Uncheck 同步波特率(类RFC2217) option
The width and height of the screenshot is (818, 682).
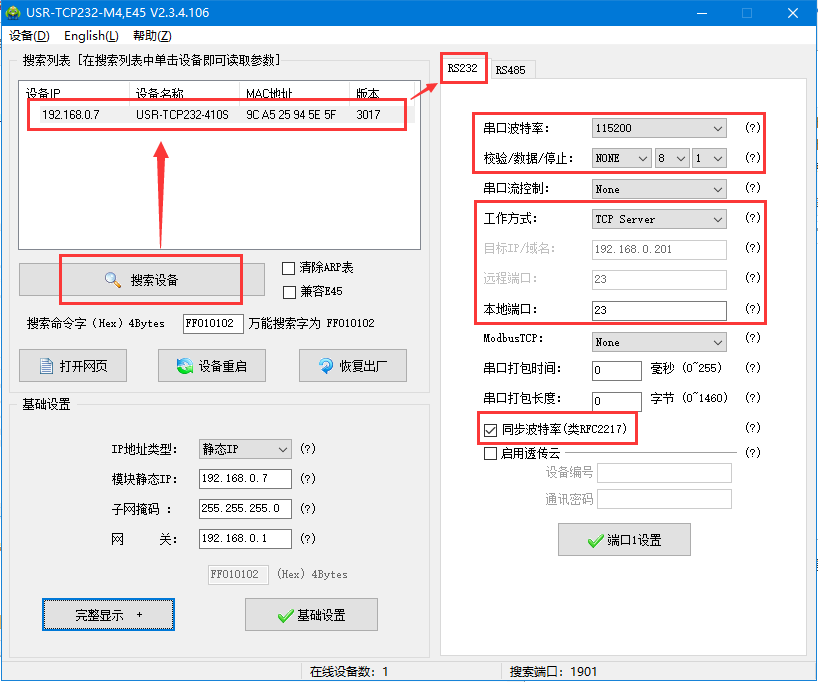(x=490, y=429)
